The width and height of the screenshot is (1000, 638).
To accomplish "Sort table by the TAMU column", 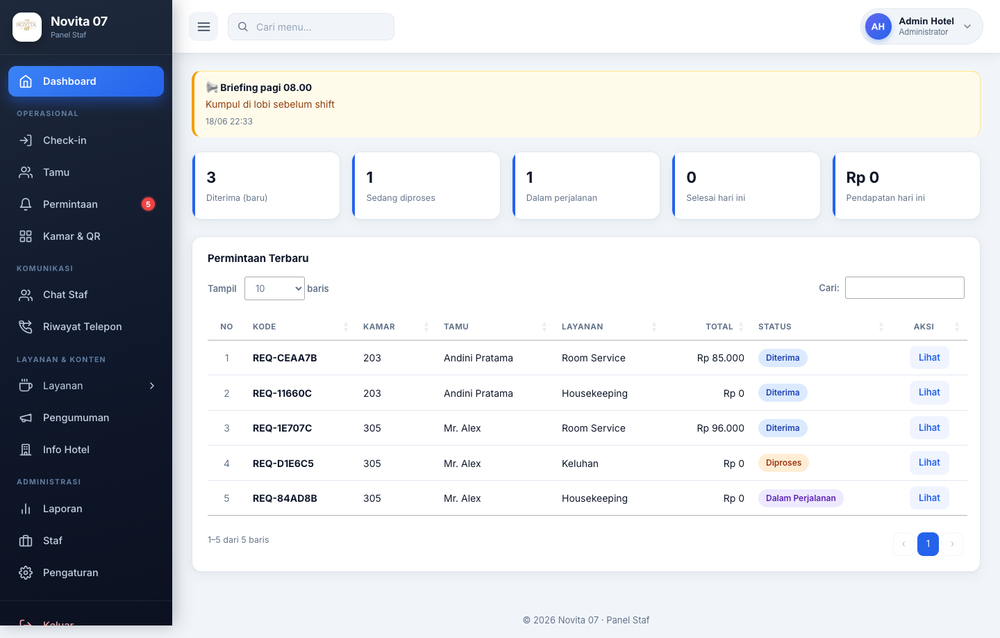I will (x=496, y=327).
